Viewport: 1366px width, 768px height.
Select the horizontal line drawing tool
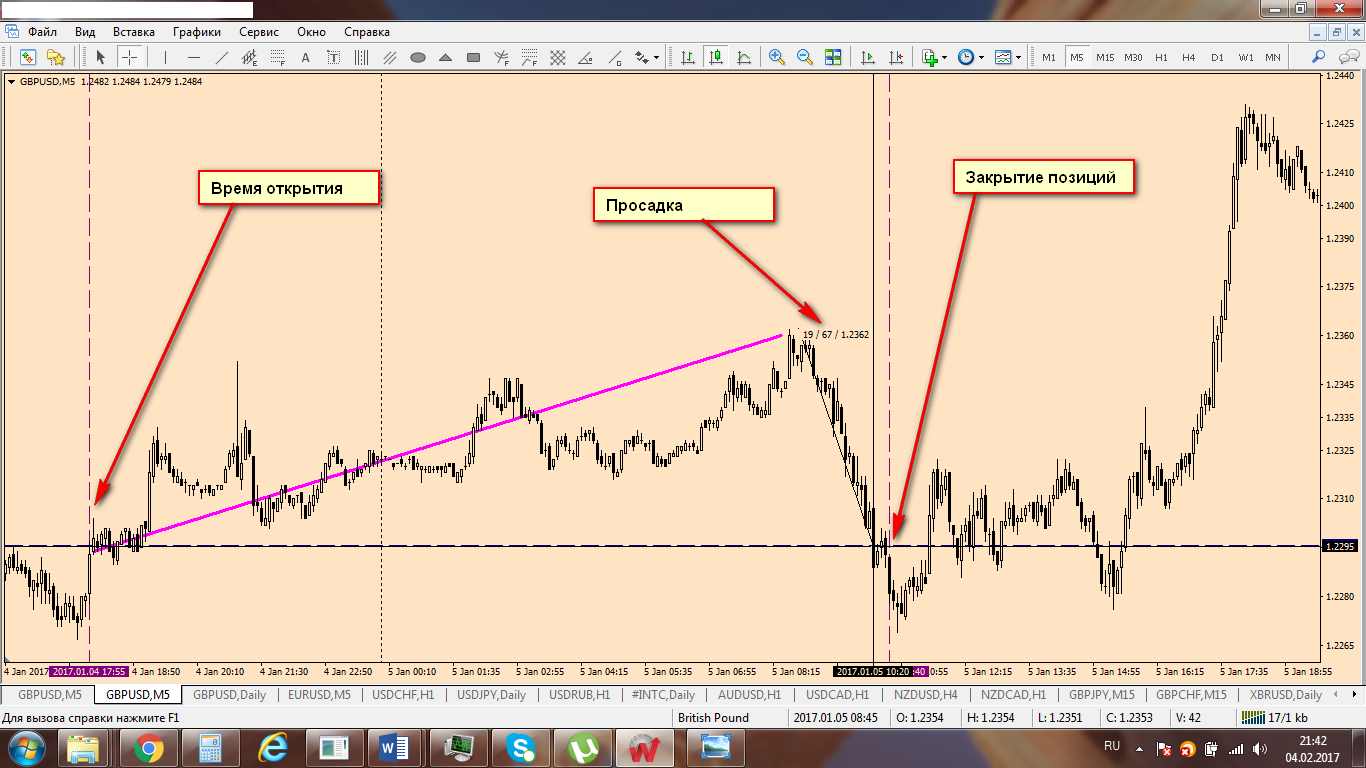click(x=194, y=57)
